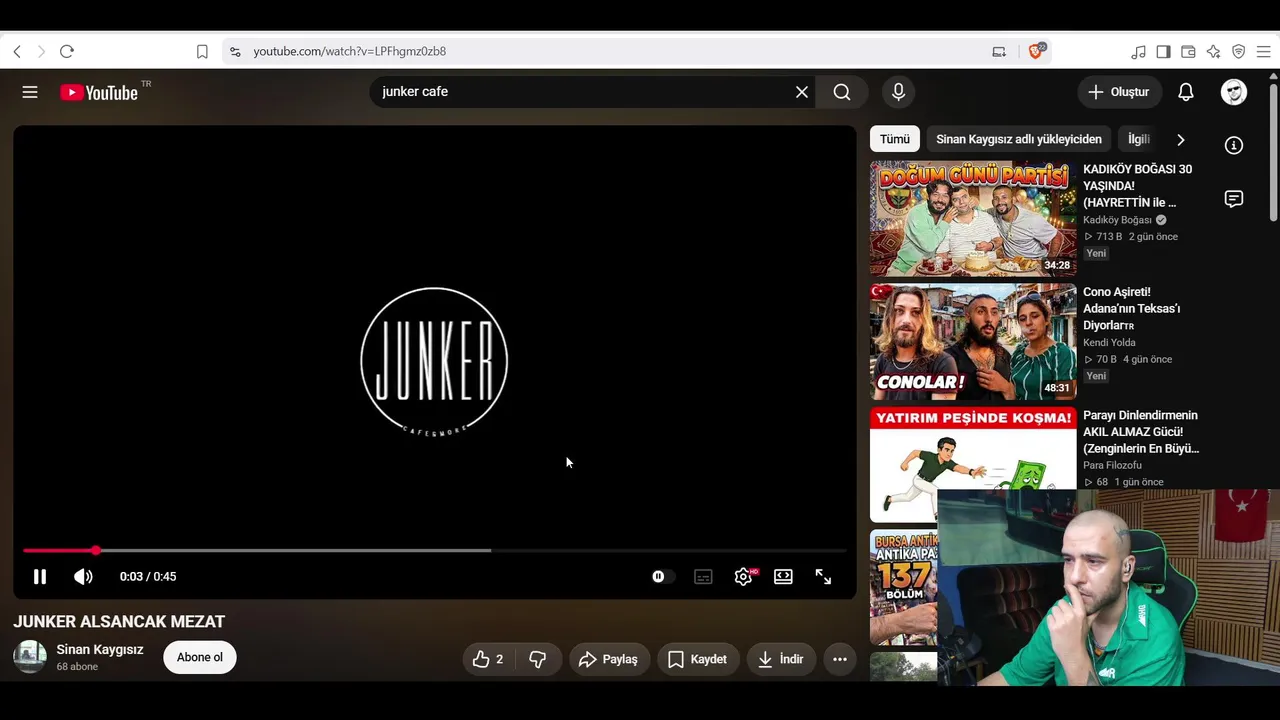Open the Kadıköy Boğası channel name

coord(1118,220)
